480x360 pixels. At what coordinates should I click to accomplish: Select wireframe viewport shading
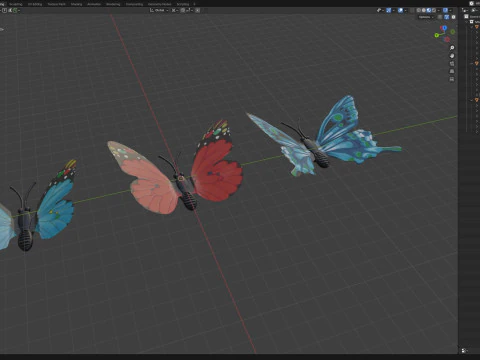coord(419,10)
